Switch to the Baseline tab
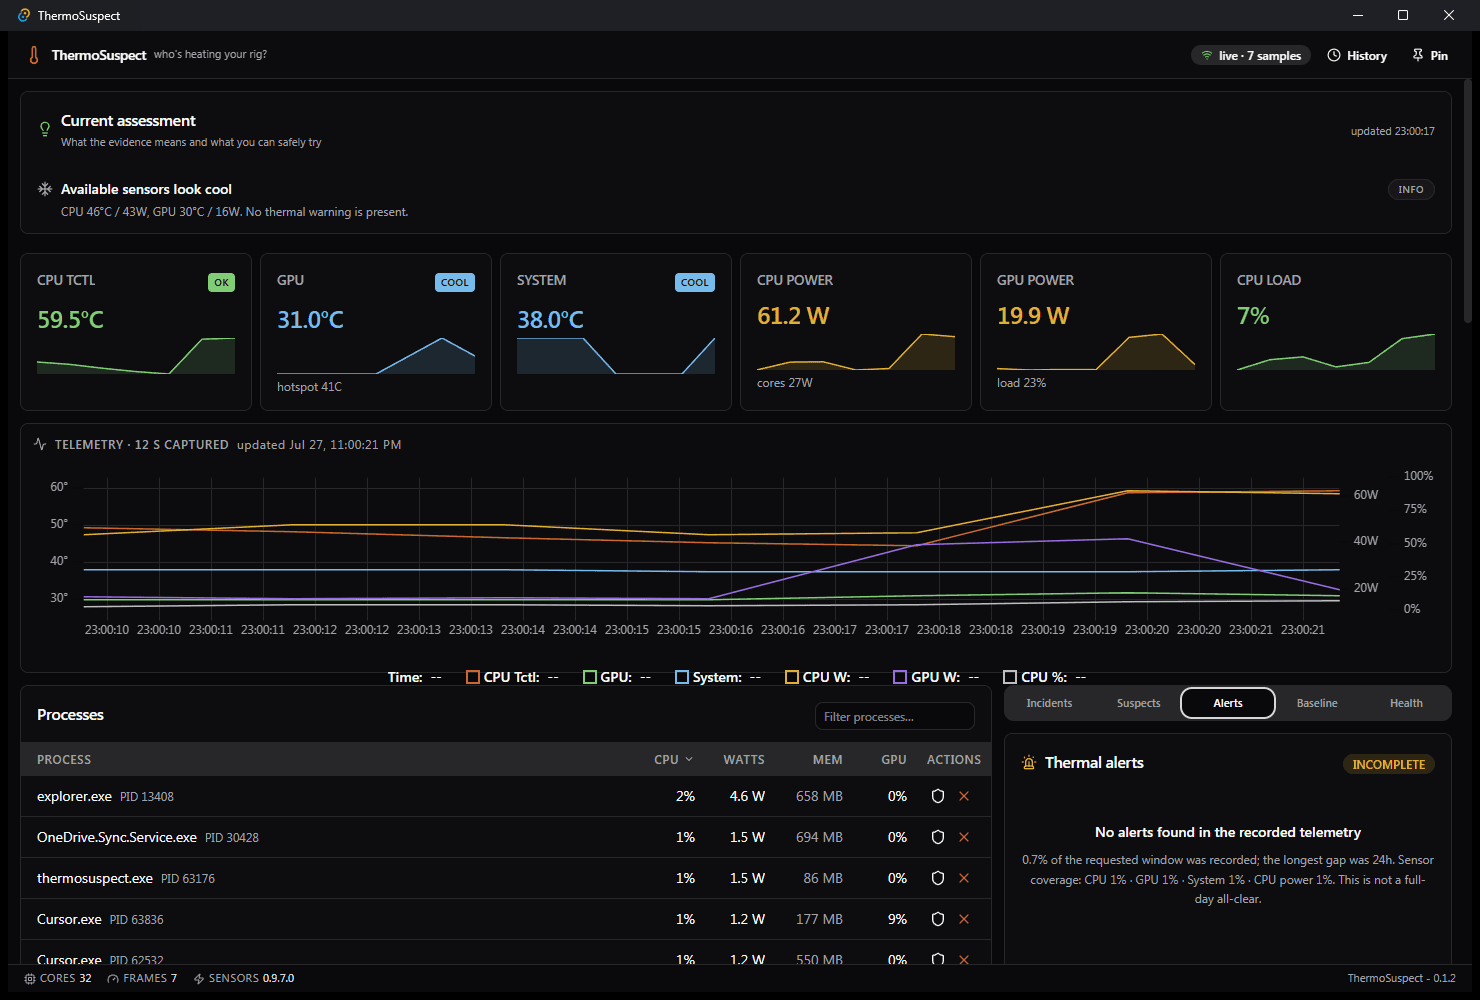This screenshot has height=1000, width=1480. coord(1317,703)
